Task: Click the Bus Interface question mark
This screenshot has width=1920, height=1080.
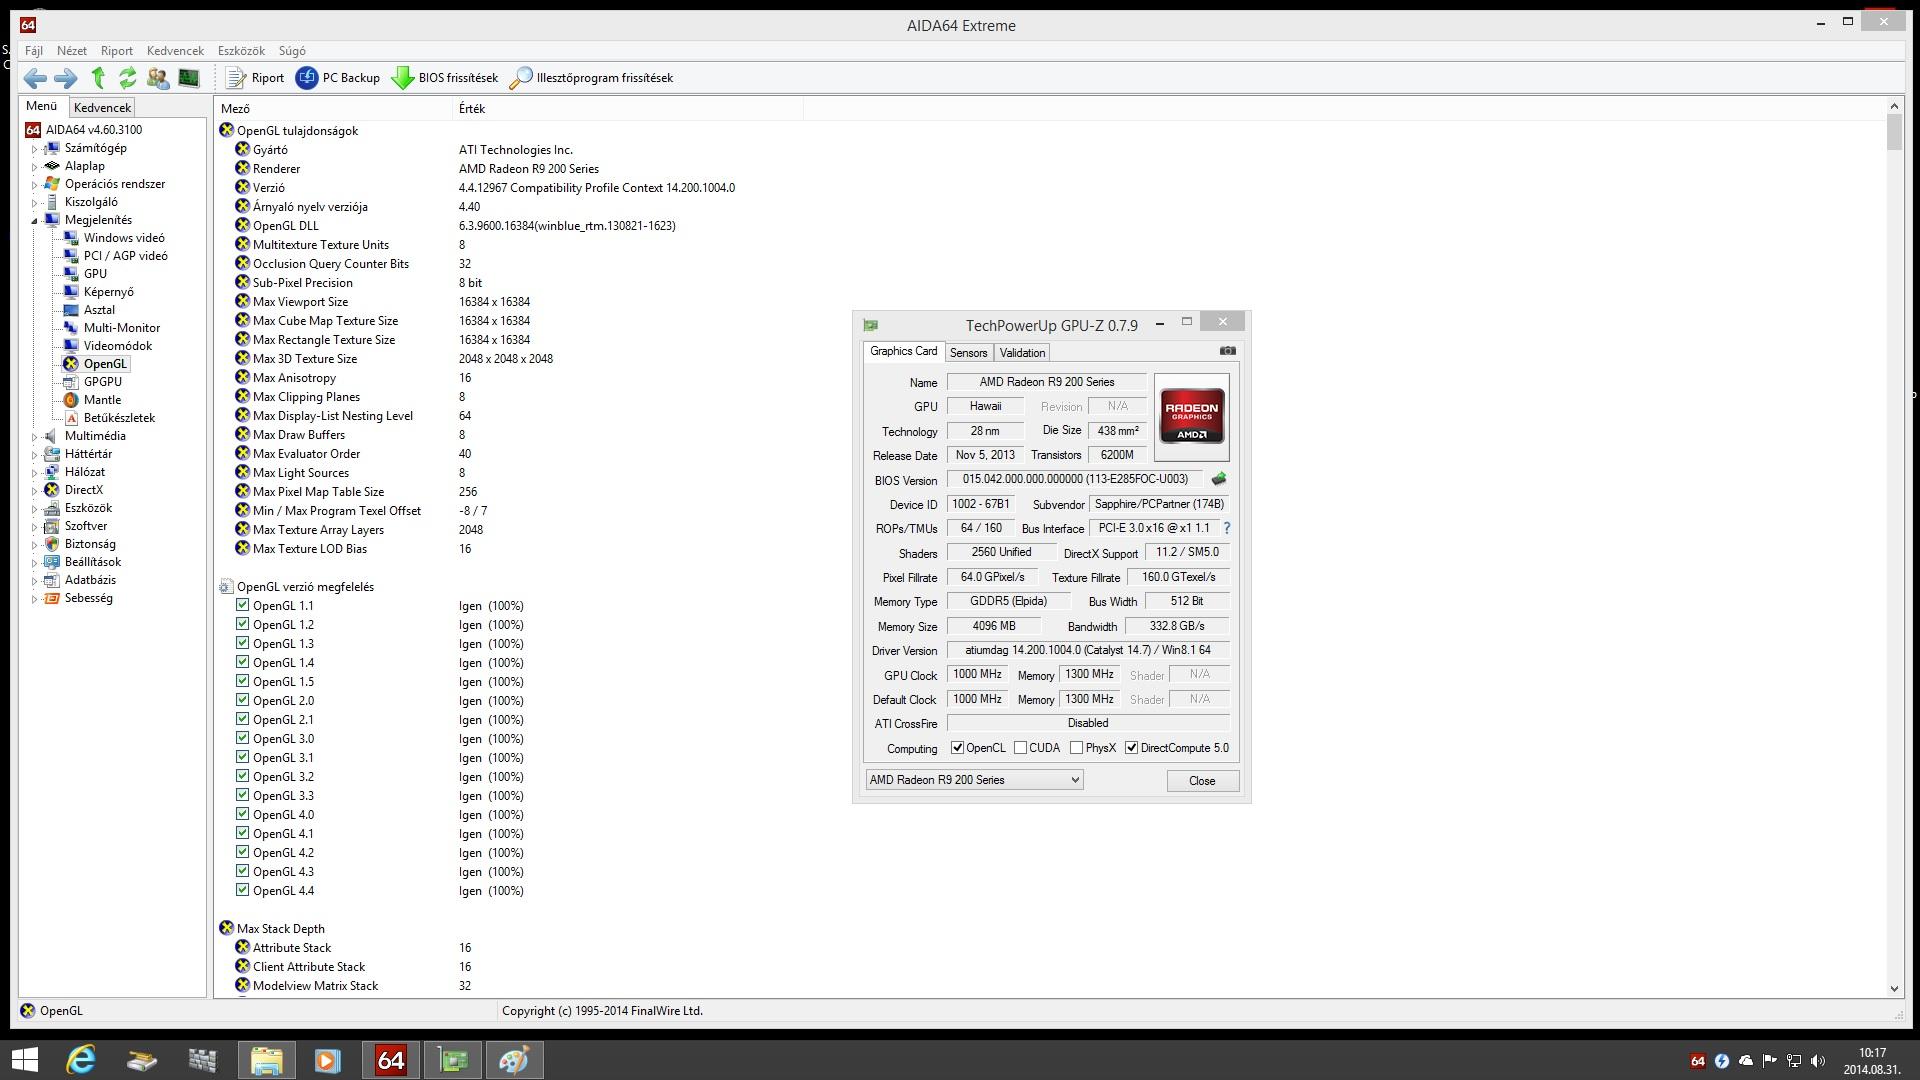Action: (1227, 528)
